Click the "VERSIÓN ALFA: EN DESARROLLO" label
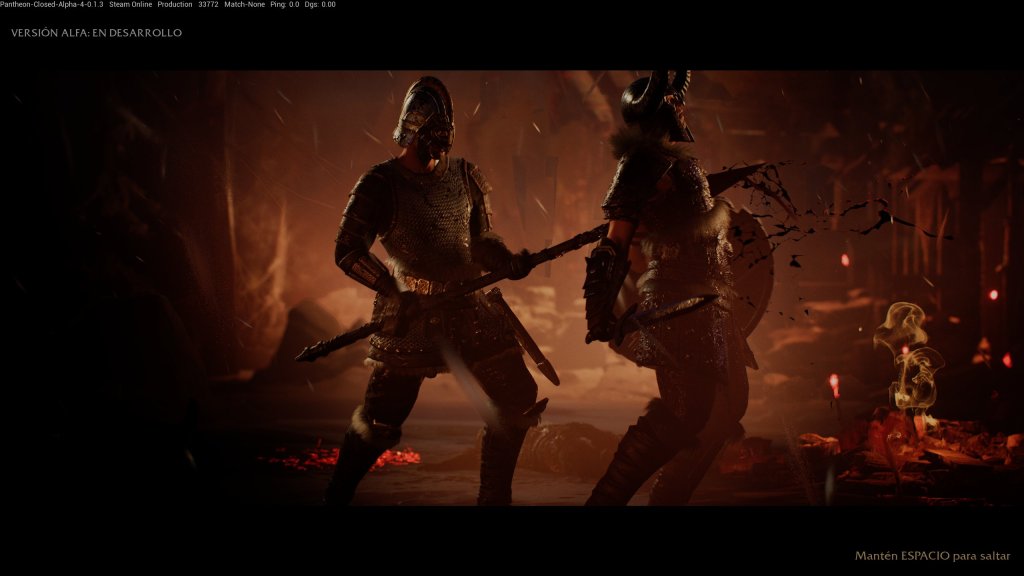 click(x=96, y=33)
